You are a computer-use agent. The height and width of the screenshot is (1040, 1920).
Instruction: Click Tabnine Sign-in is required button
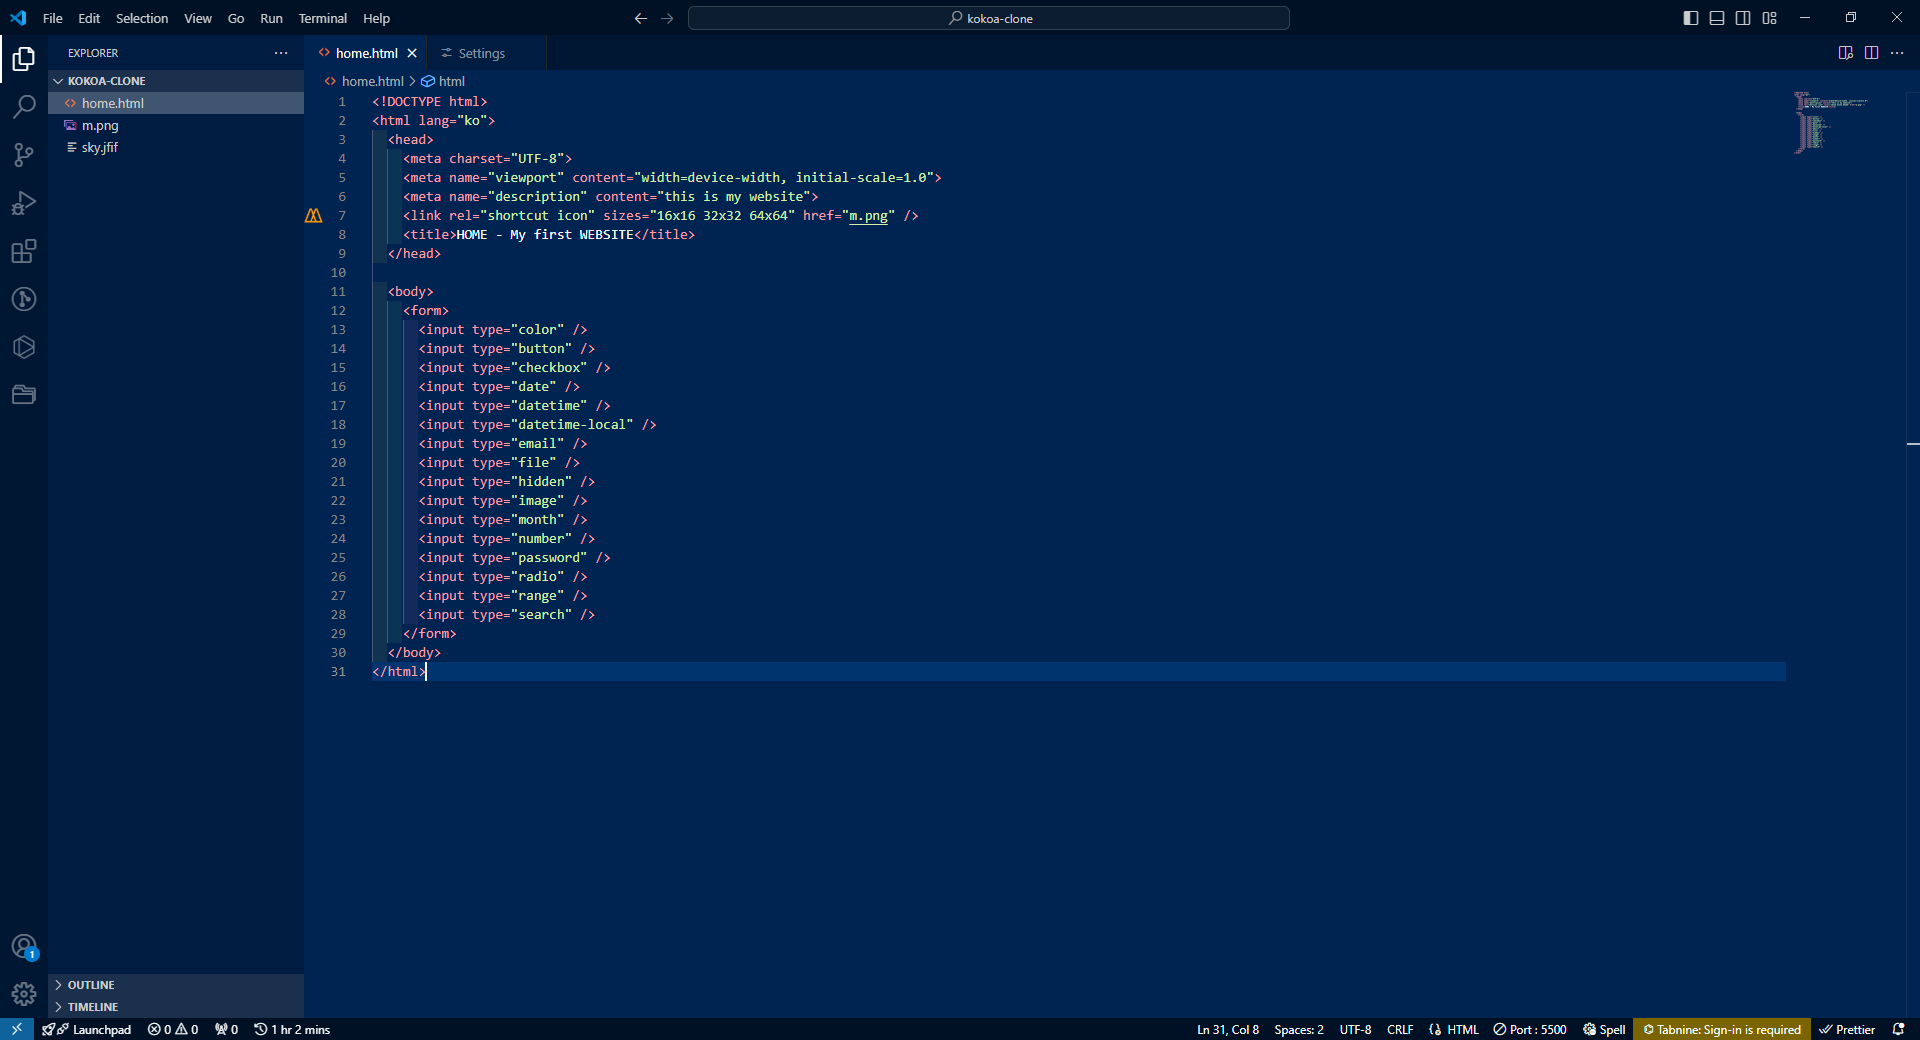[1721, 1029]
